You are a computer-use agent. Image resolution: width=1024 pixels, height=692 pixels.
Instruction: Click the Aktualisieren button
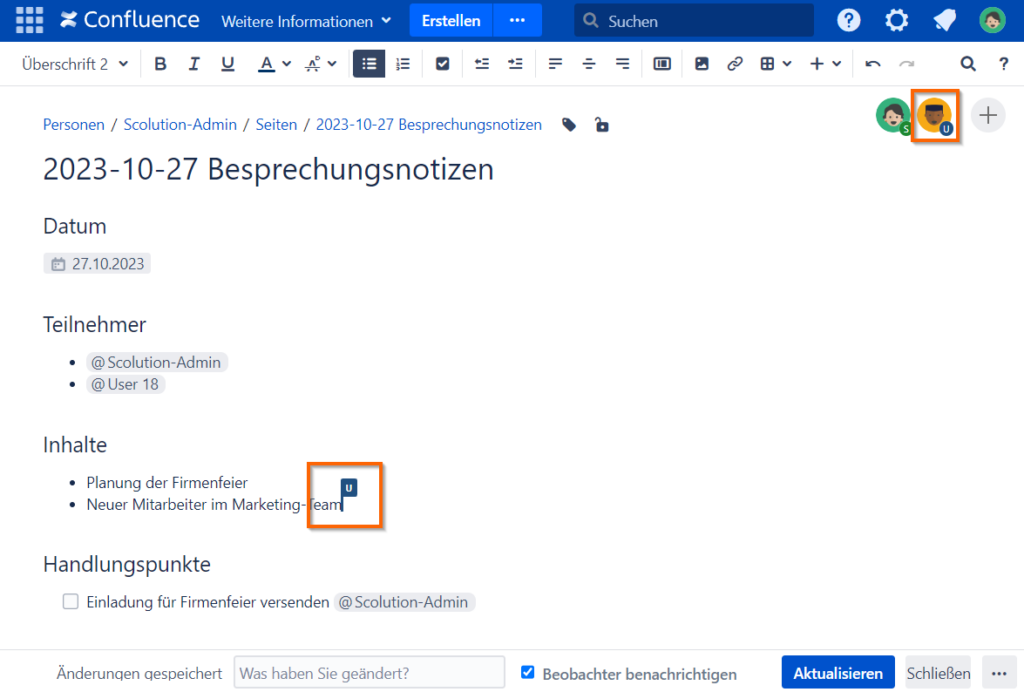pos(837,672)
